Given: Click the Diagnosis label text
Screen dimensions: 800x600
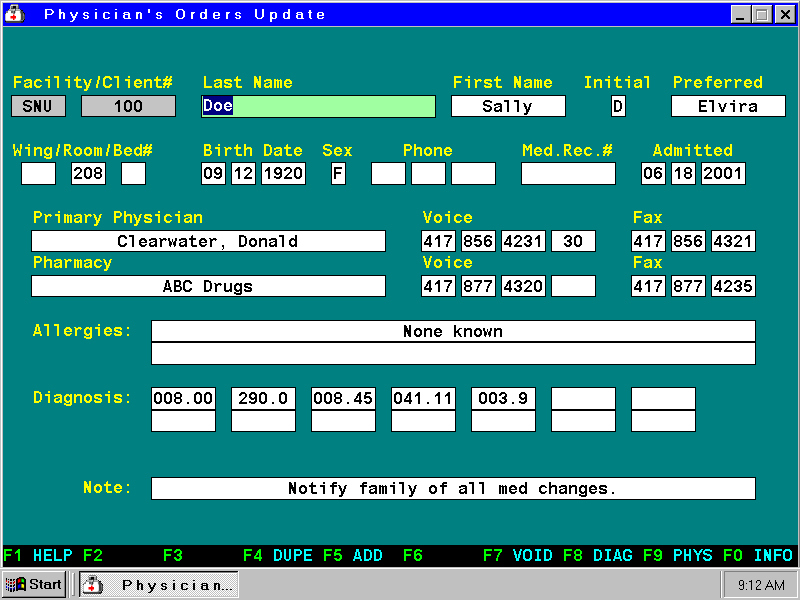Looking at the screenshot, I should [82, 397].
